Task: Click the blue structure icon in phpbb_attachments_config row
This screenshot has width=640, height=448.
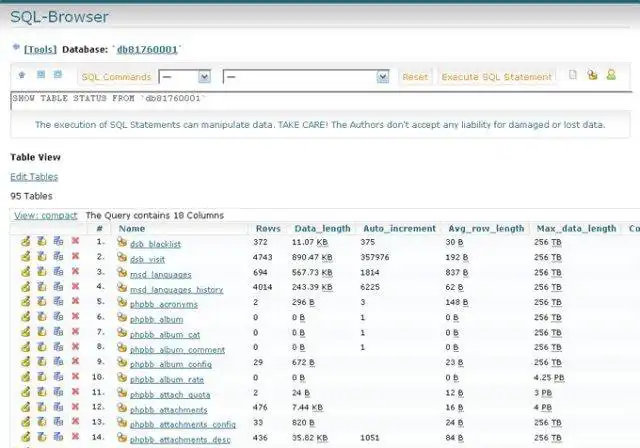Action: (x=58, y=421)
